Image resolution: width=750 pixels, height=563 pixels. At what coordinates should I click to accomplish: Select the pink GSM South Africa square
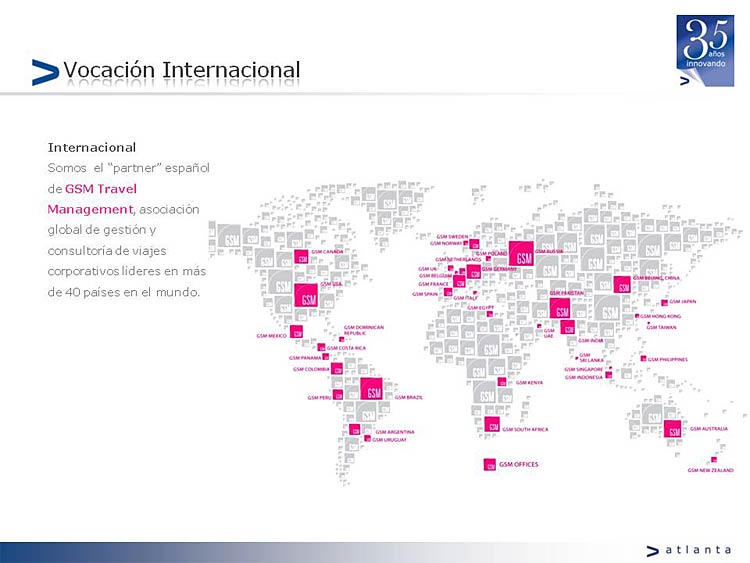pos(492,424)
